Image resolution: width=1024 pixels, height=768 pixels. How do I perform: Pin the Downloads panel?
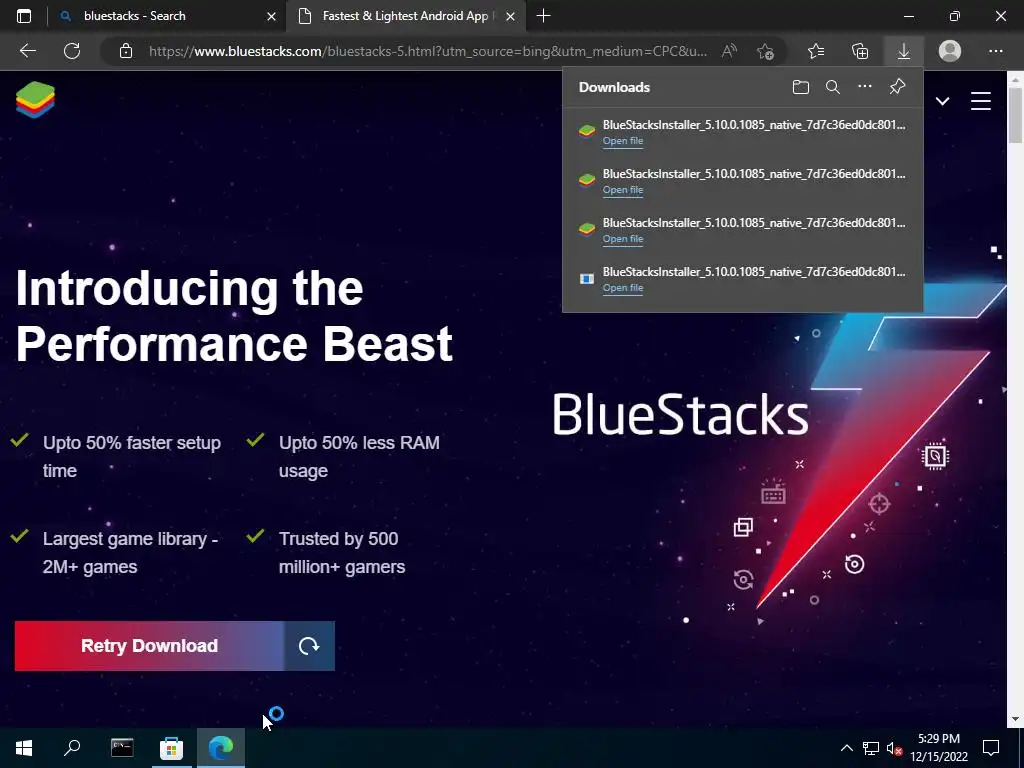(897, 86)
